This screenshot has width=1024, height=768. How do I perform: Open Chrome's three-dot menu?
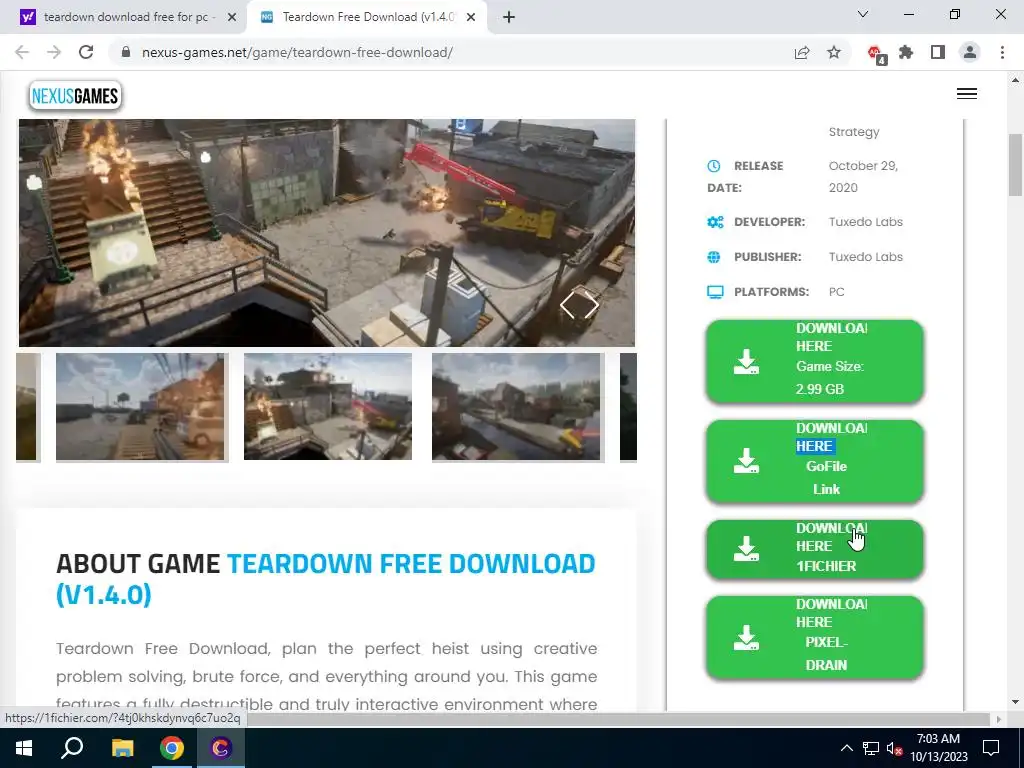tap(1002, 52)
